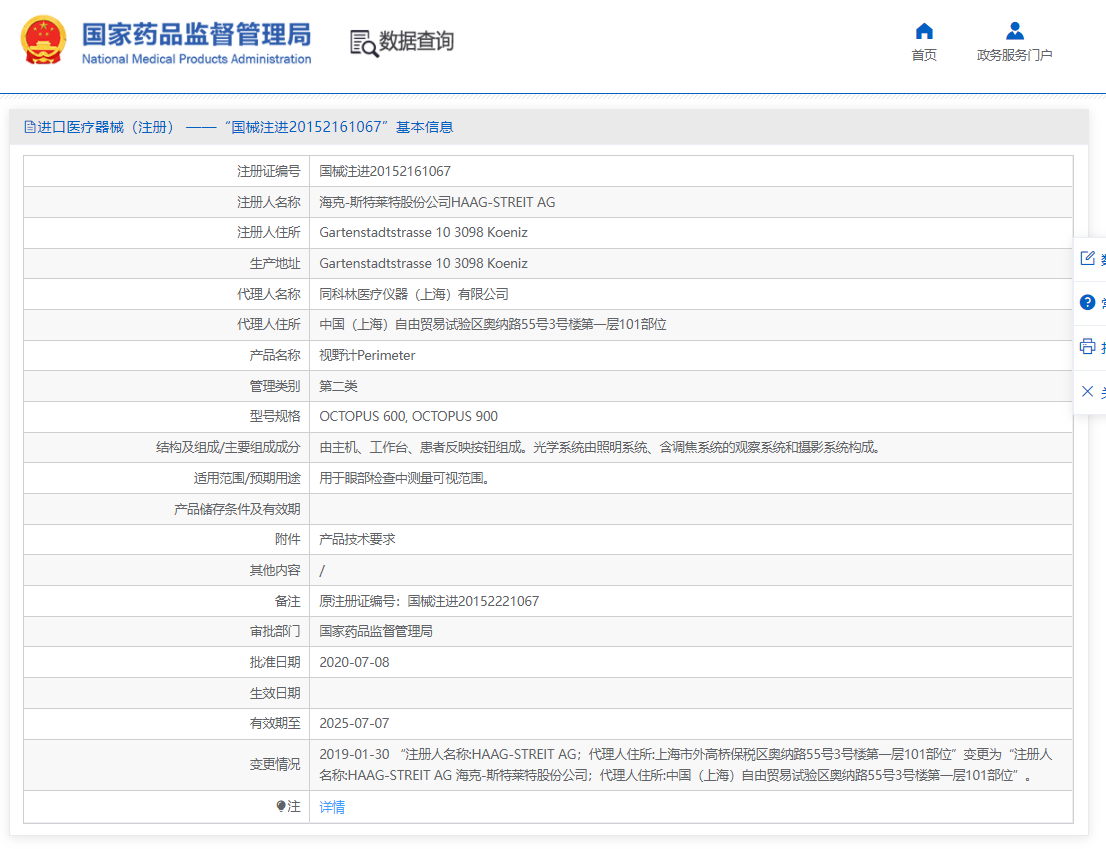
Task: Click the 备注 row label
Action: click(x=288, y=601)
